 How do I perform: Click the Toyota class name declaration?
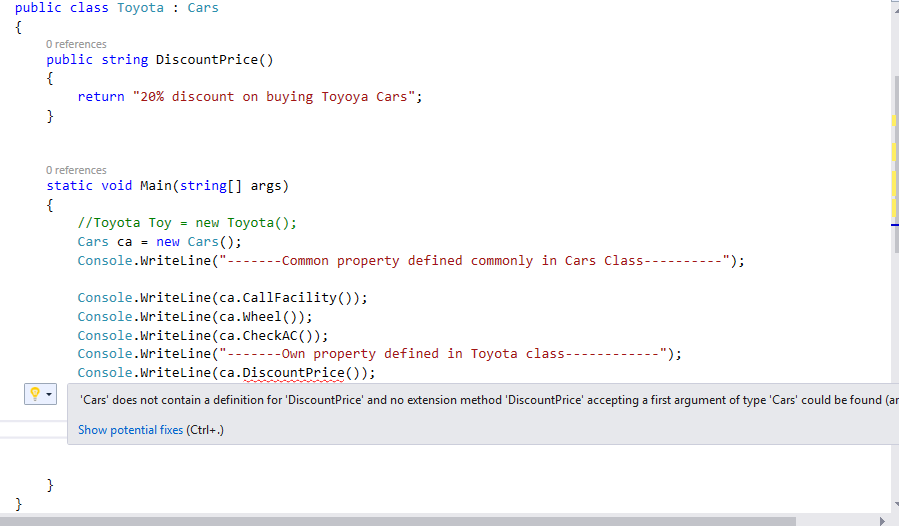point(140,8)
